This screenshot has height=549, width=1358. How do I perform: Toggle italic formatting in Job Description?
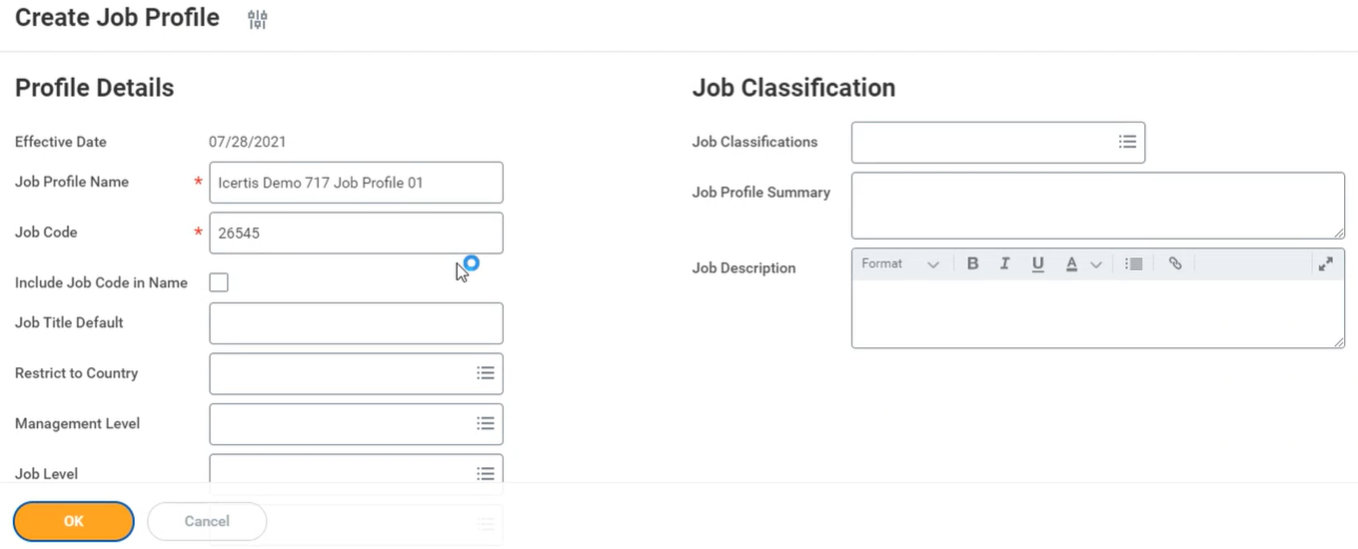[1005, 264]
